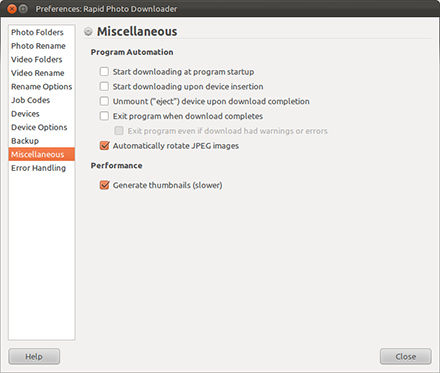
Task: Open Rename Options page
Action: [x=42, y=87]
